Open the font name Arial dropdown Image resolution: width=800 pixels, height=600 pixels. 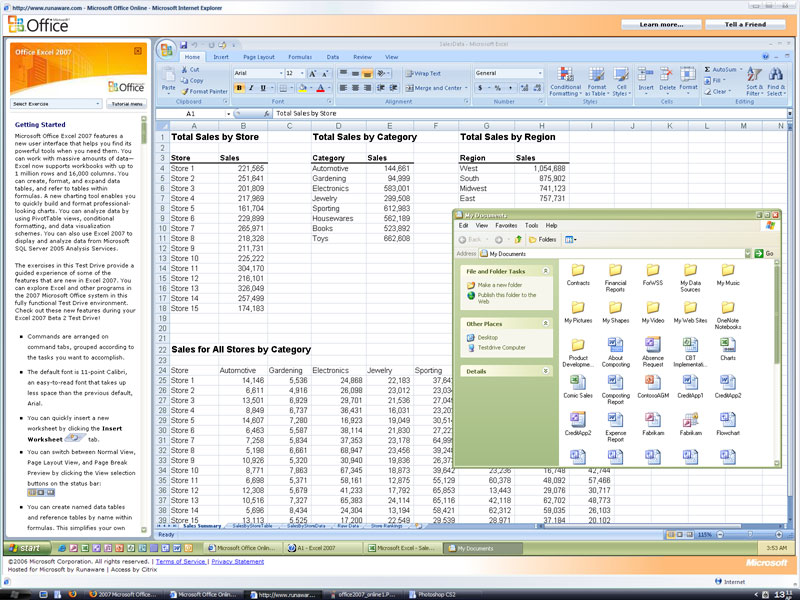(x=281, y=73)
